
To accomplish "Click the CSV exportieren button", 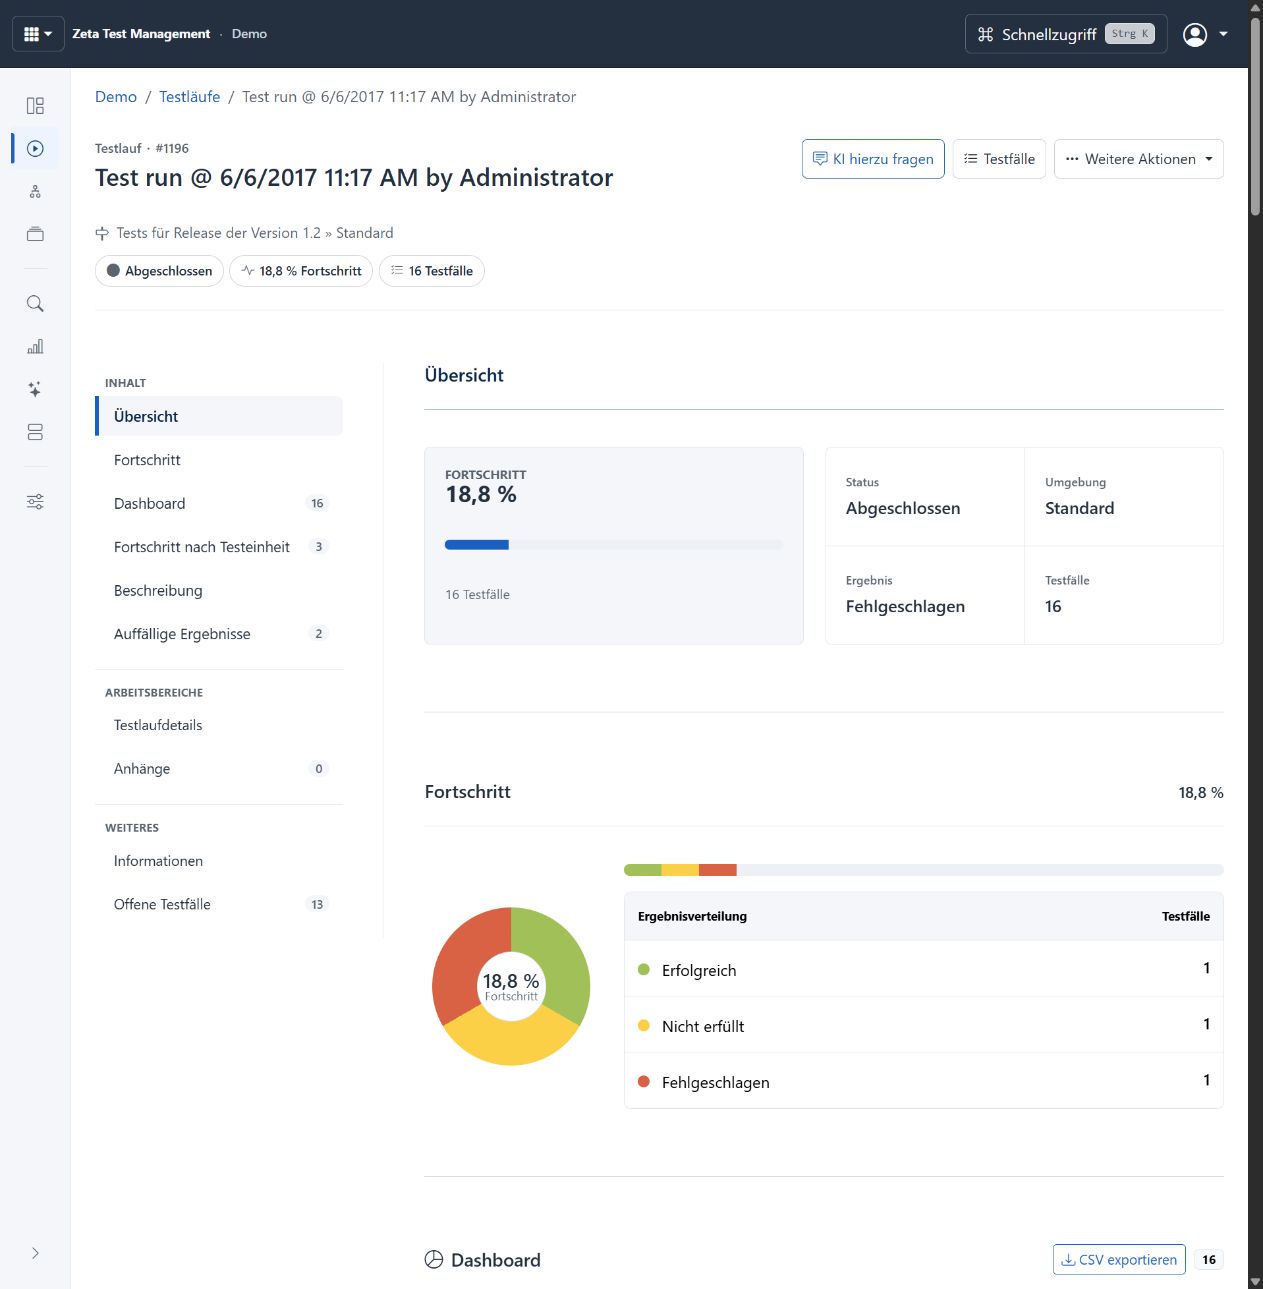I will pos(1119,1260).
